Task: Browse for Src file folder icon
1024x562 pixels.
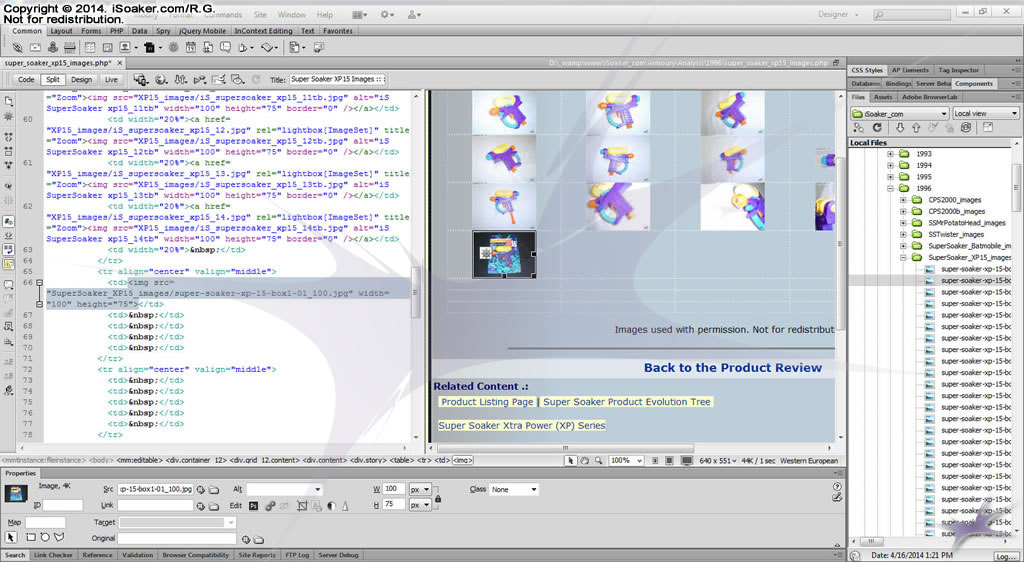Action: click(x=214, y=490)
